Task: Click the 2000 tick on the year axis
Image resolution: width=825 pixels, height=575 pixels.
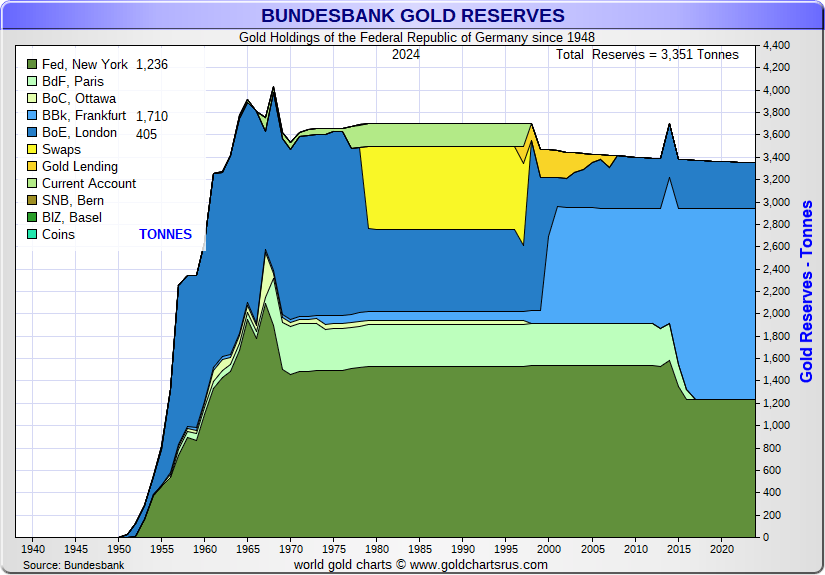Action: pos(549,549)
